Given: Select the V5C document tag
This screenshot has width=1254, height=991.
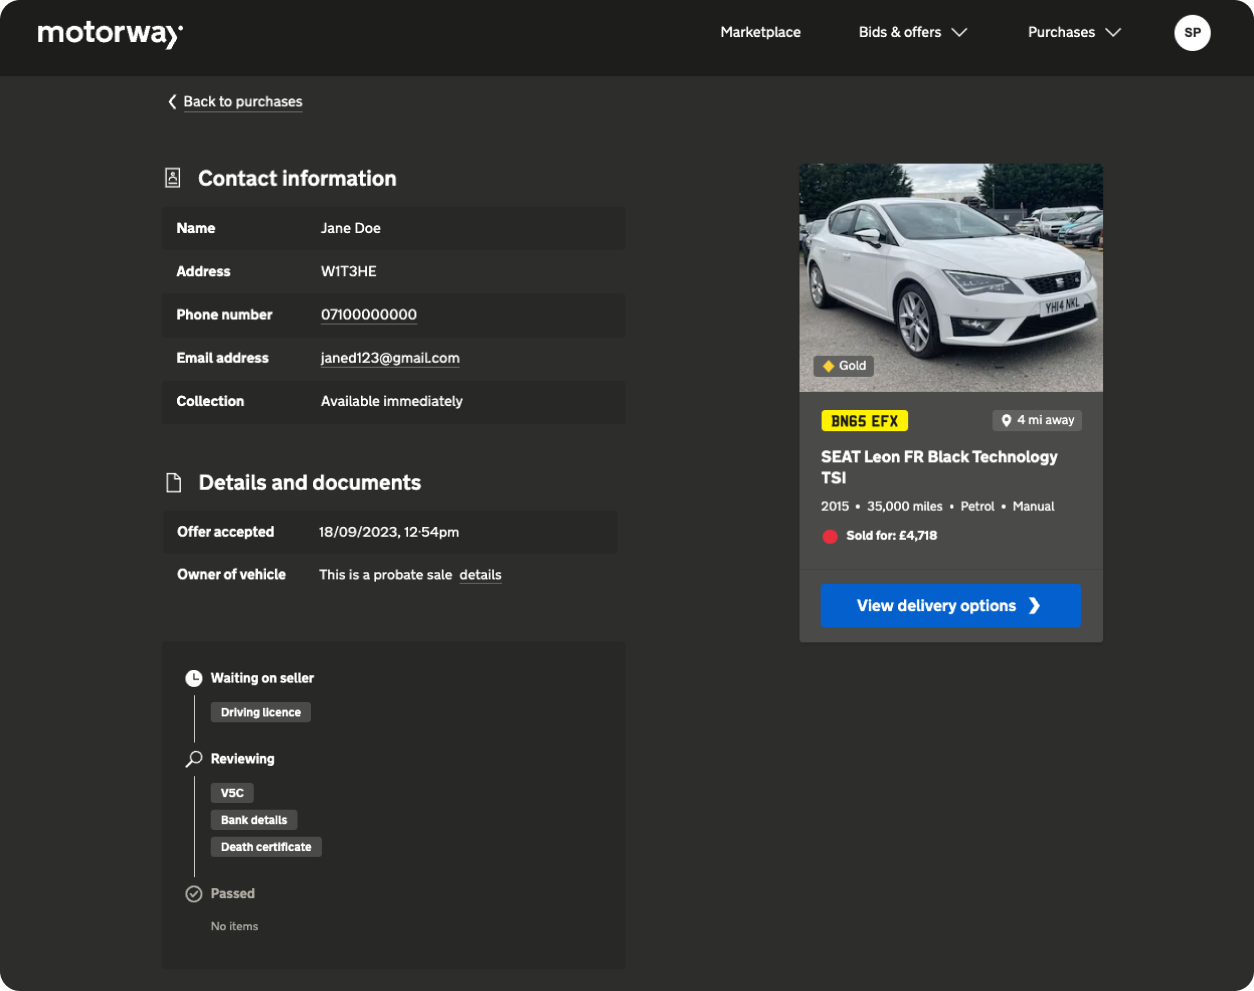Looking at the screenshot, I should pyautogui.click(x=232, y=793).
